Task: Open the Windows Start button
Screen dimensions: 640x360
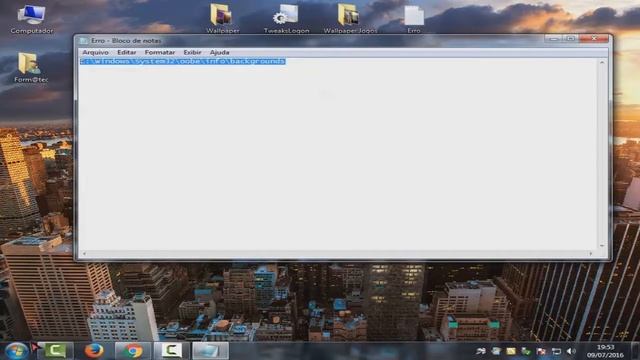Action: [x=17, y=351]
